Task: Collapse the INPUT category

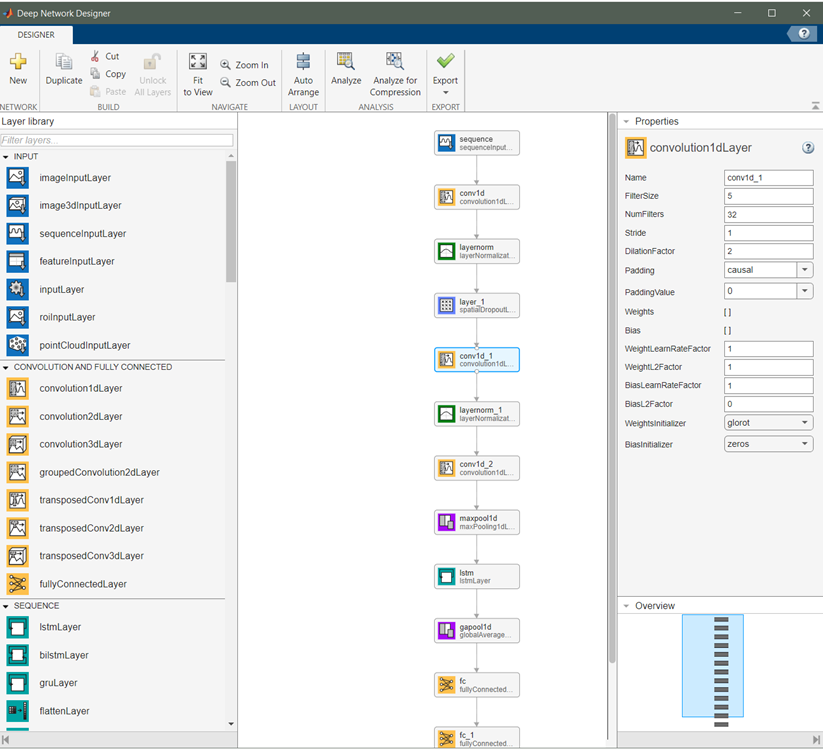Action: (6, 156)
